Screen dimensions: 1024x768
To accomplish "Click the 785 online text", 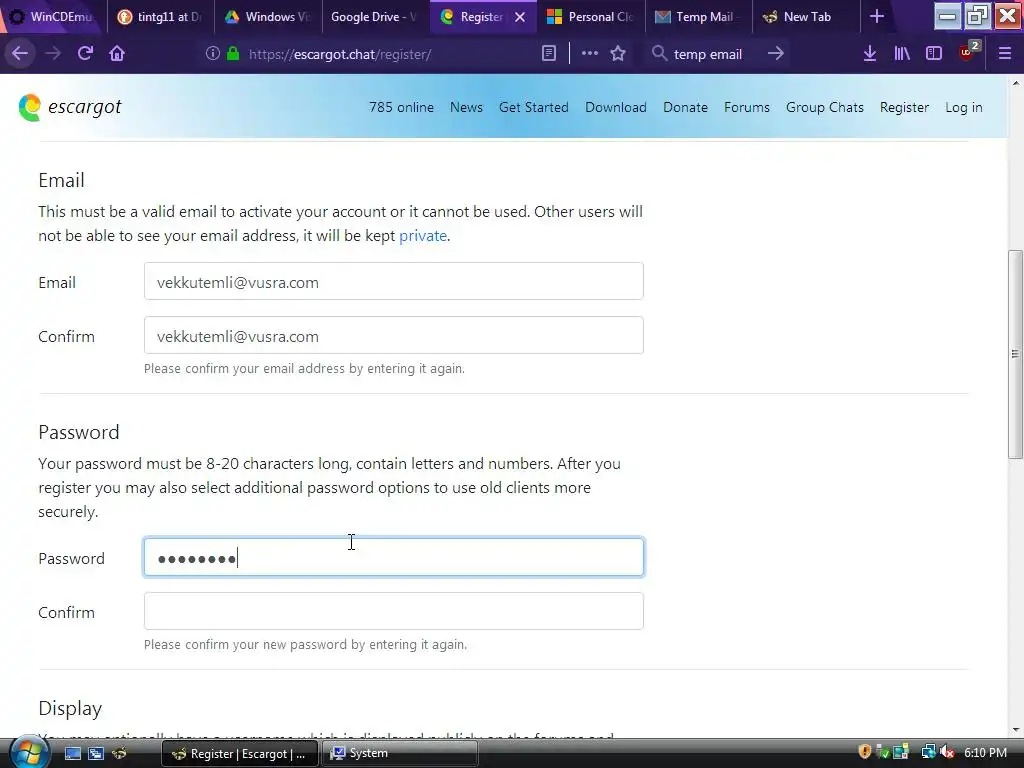I will 401,107.
